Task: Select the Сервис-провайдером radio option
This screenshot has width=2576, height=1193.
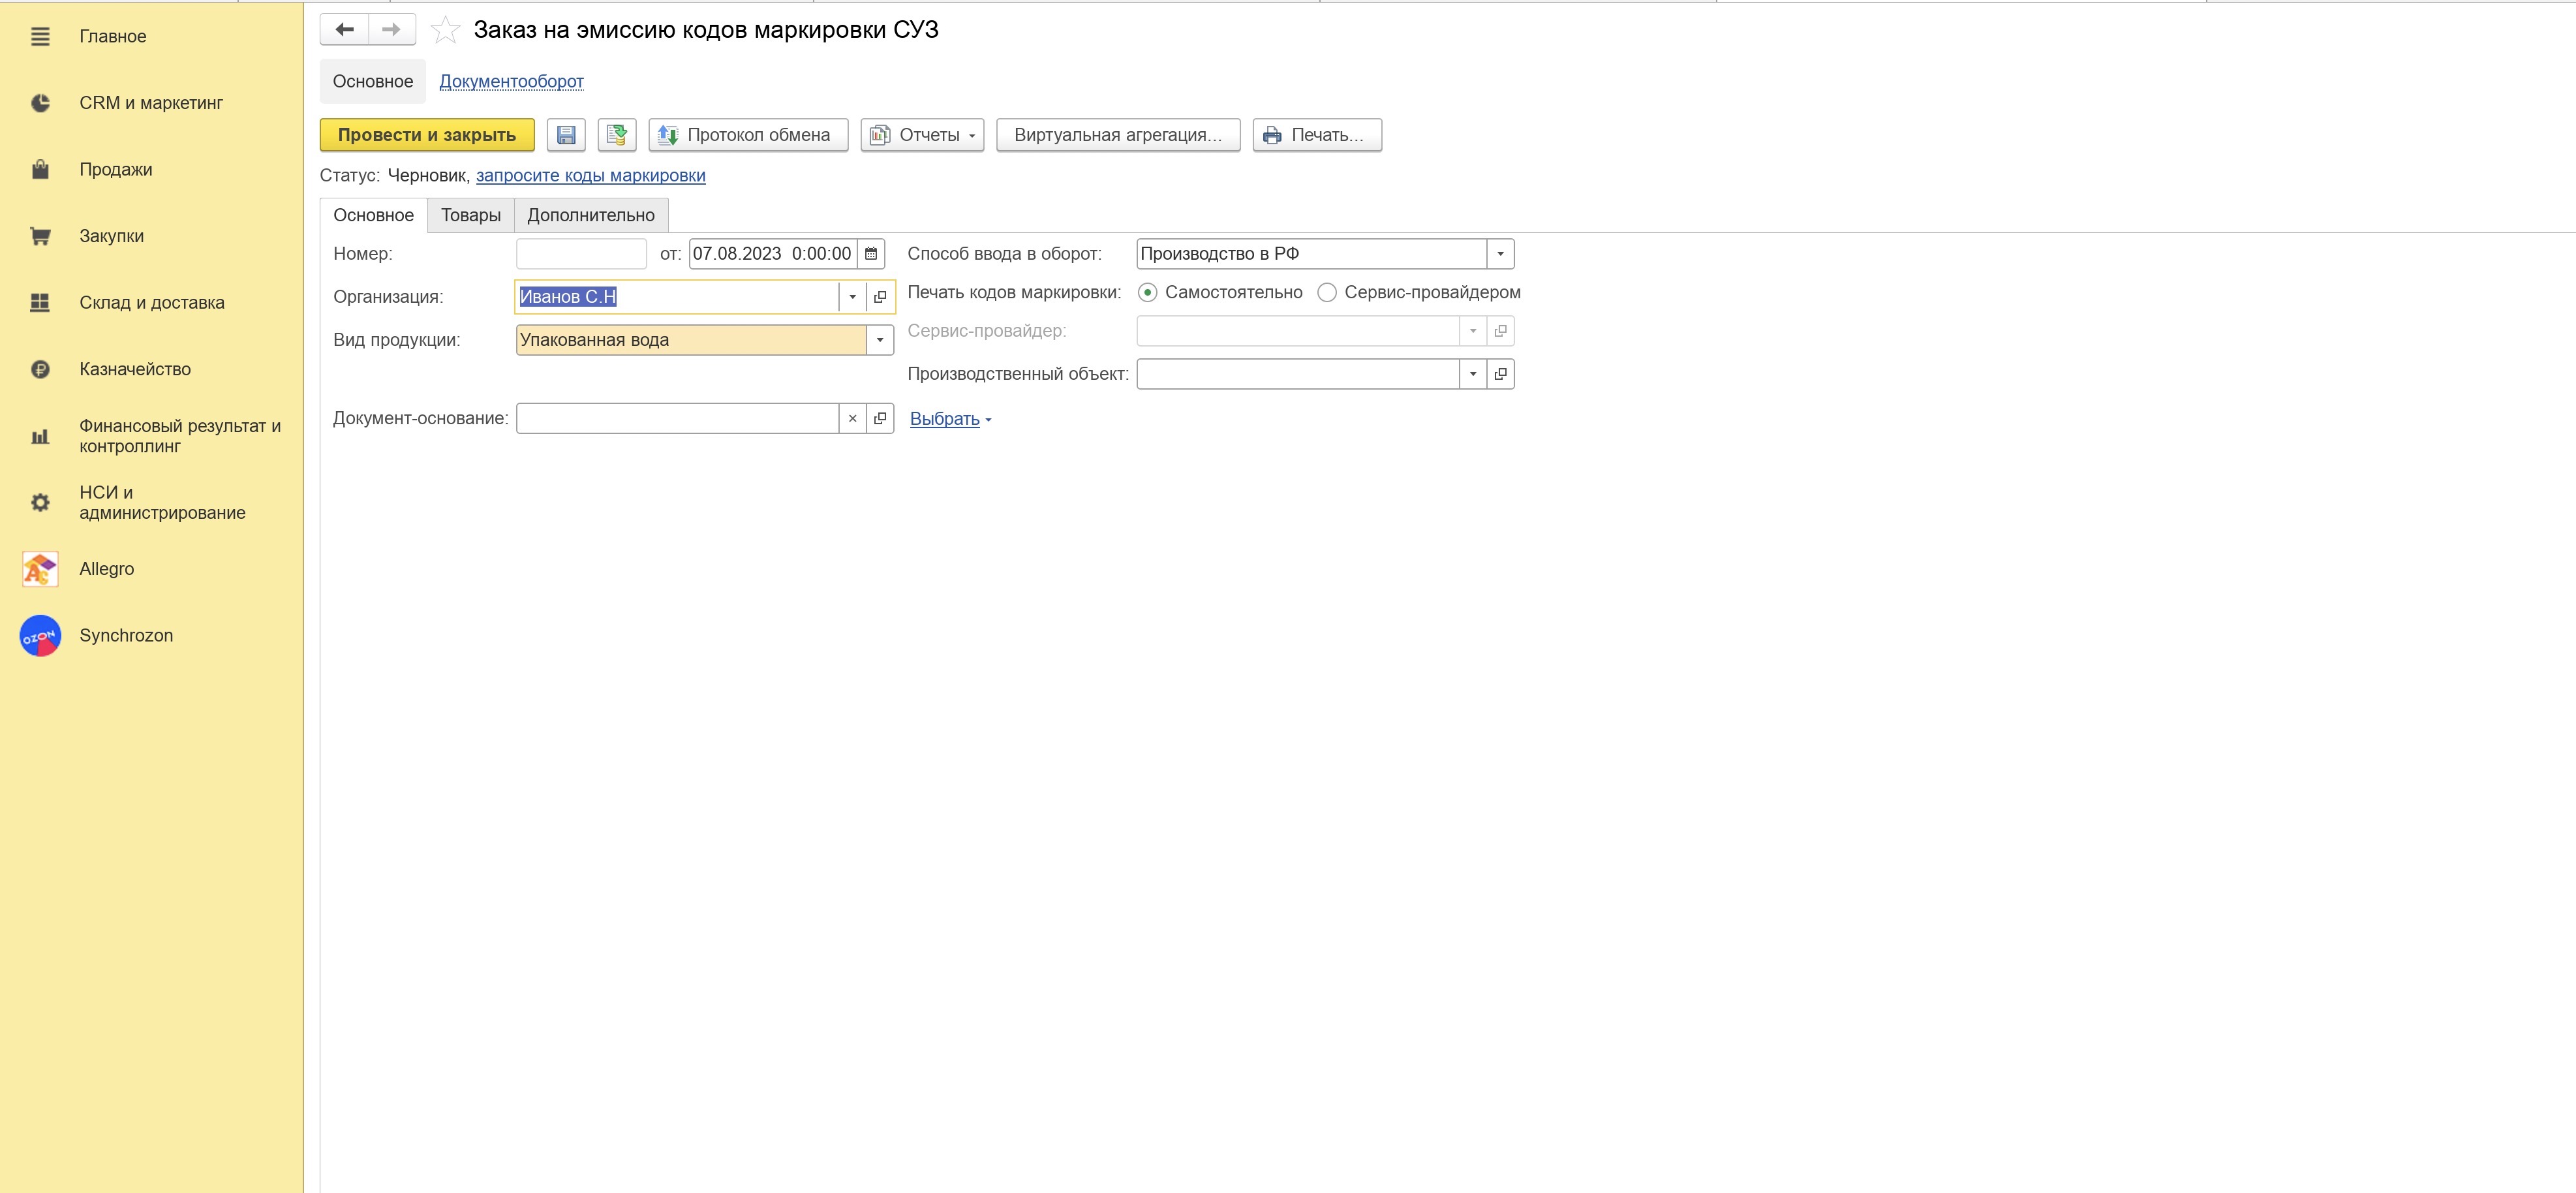Action: click(x=1327, y=293)
